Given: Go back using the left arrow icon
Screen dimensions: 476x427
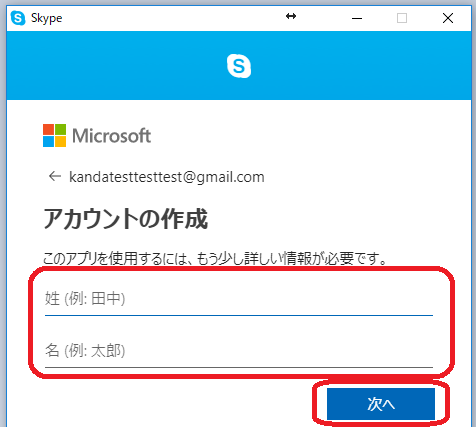Looking at the screenshot, I should (x=55, y=176).
